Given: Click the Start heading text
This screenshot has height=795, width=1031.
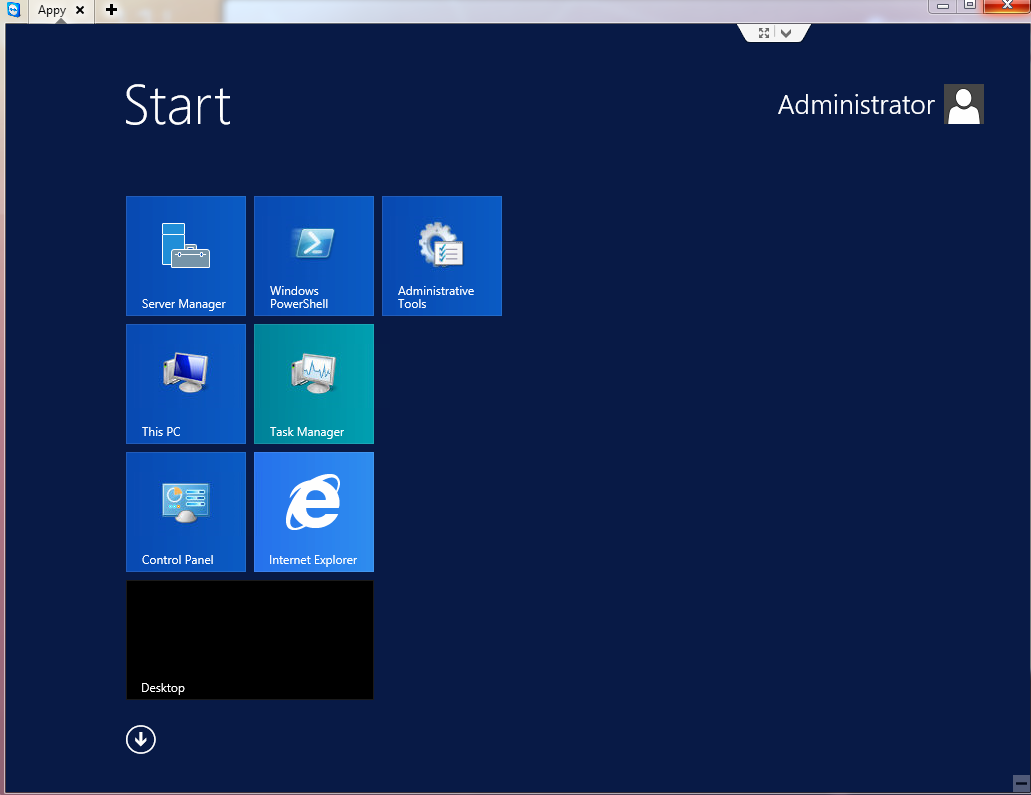Looking at the screenshot, I should tap(178, 105).
